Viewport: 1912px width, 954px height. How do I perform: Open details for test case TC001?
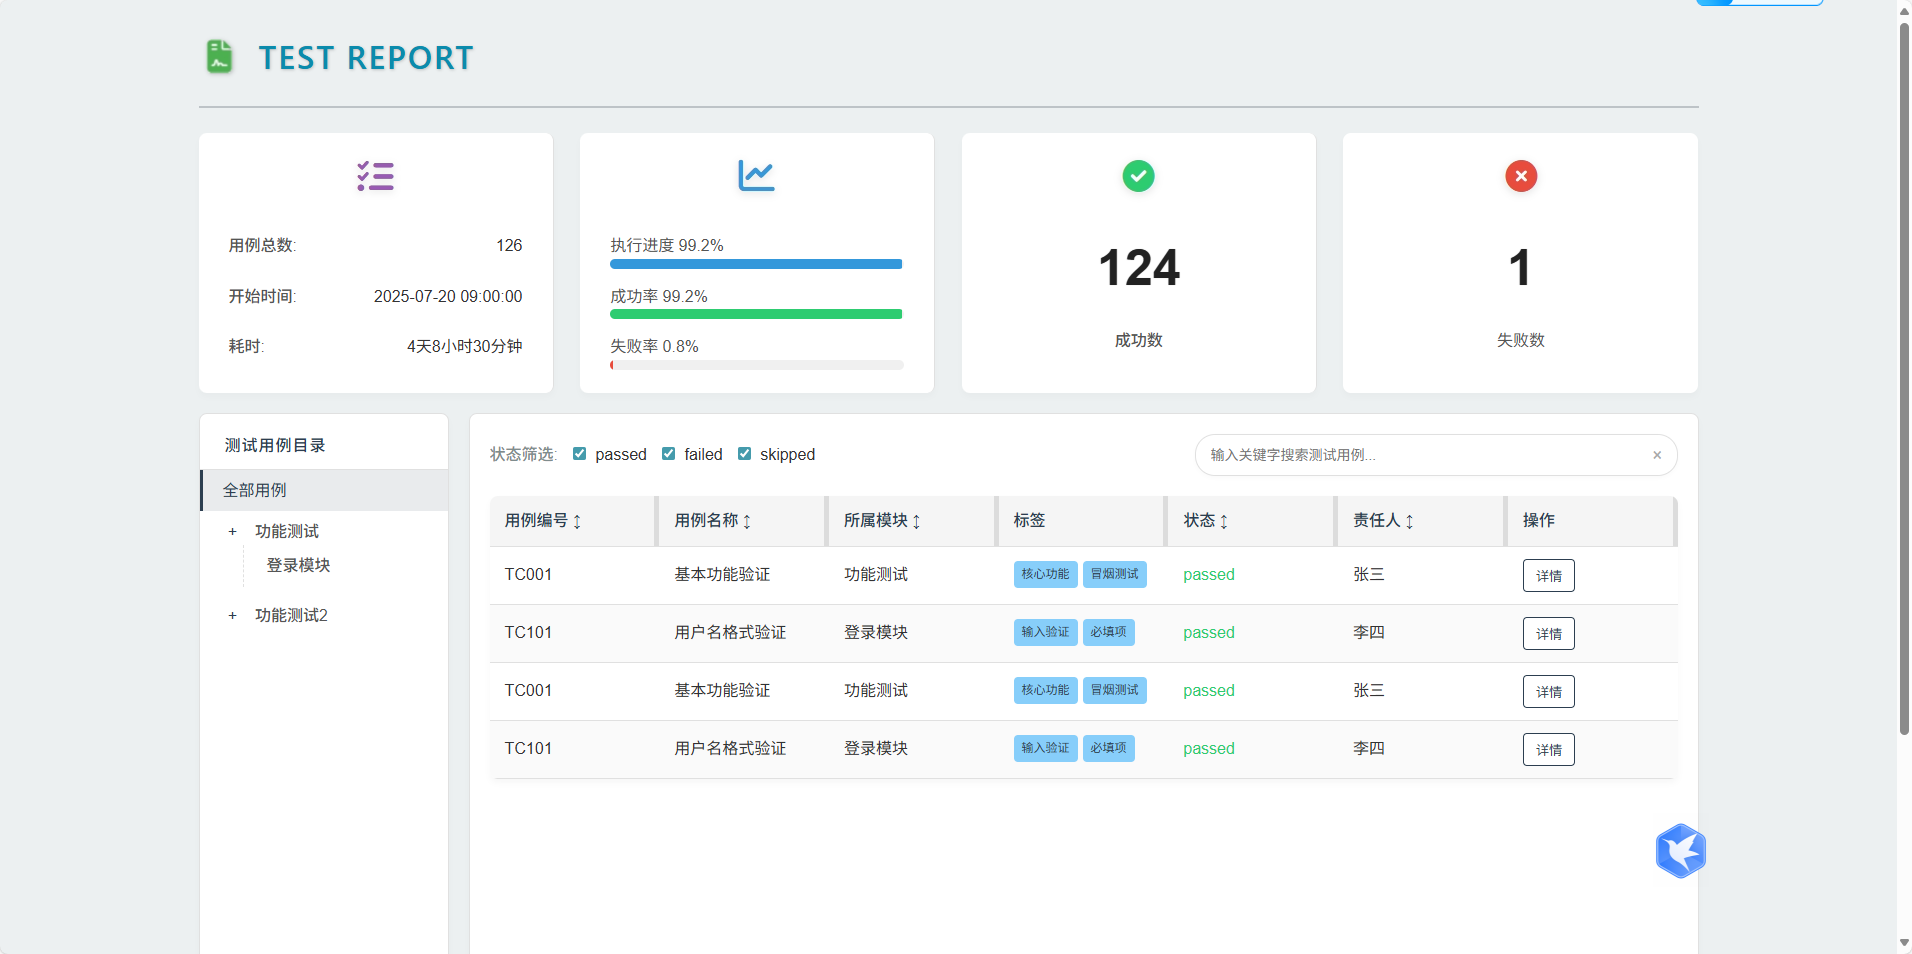(1548, 575)
